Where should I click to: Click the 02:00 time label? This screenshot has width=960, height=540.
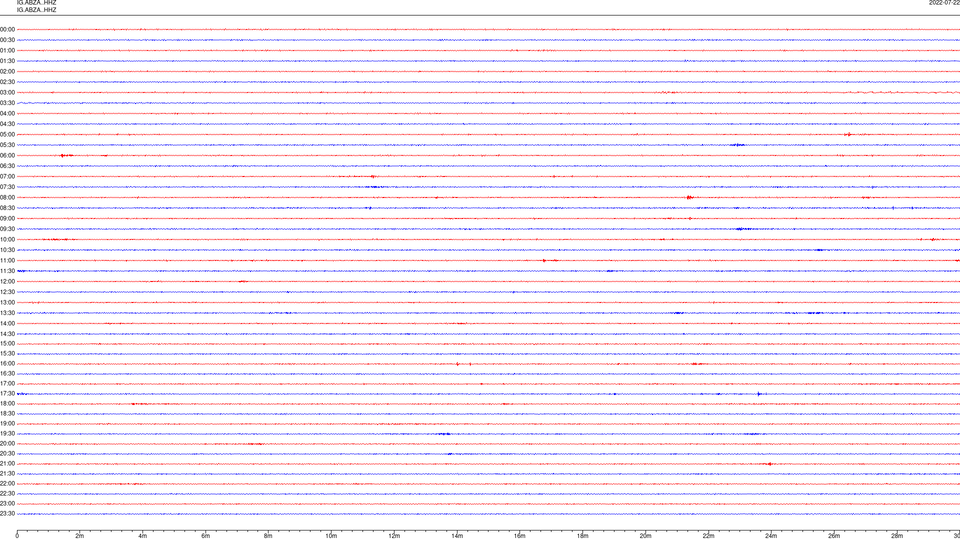coord(7,72)
